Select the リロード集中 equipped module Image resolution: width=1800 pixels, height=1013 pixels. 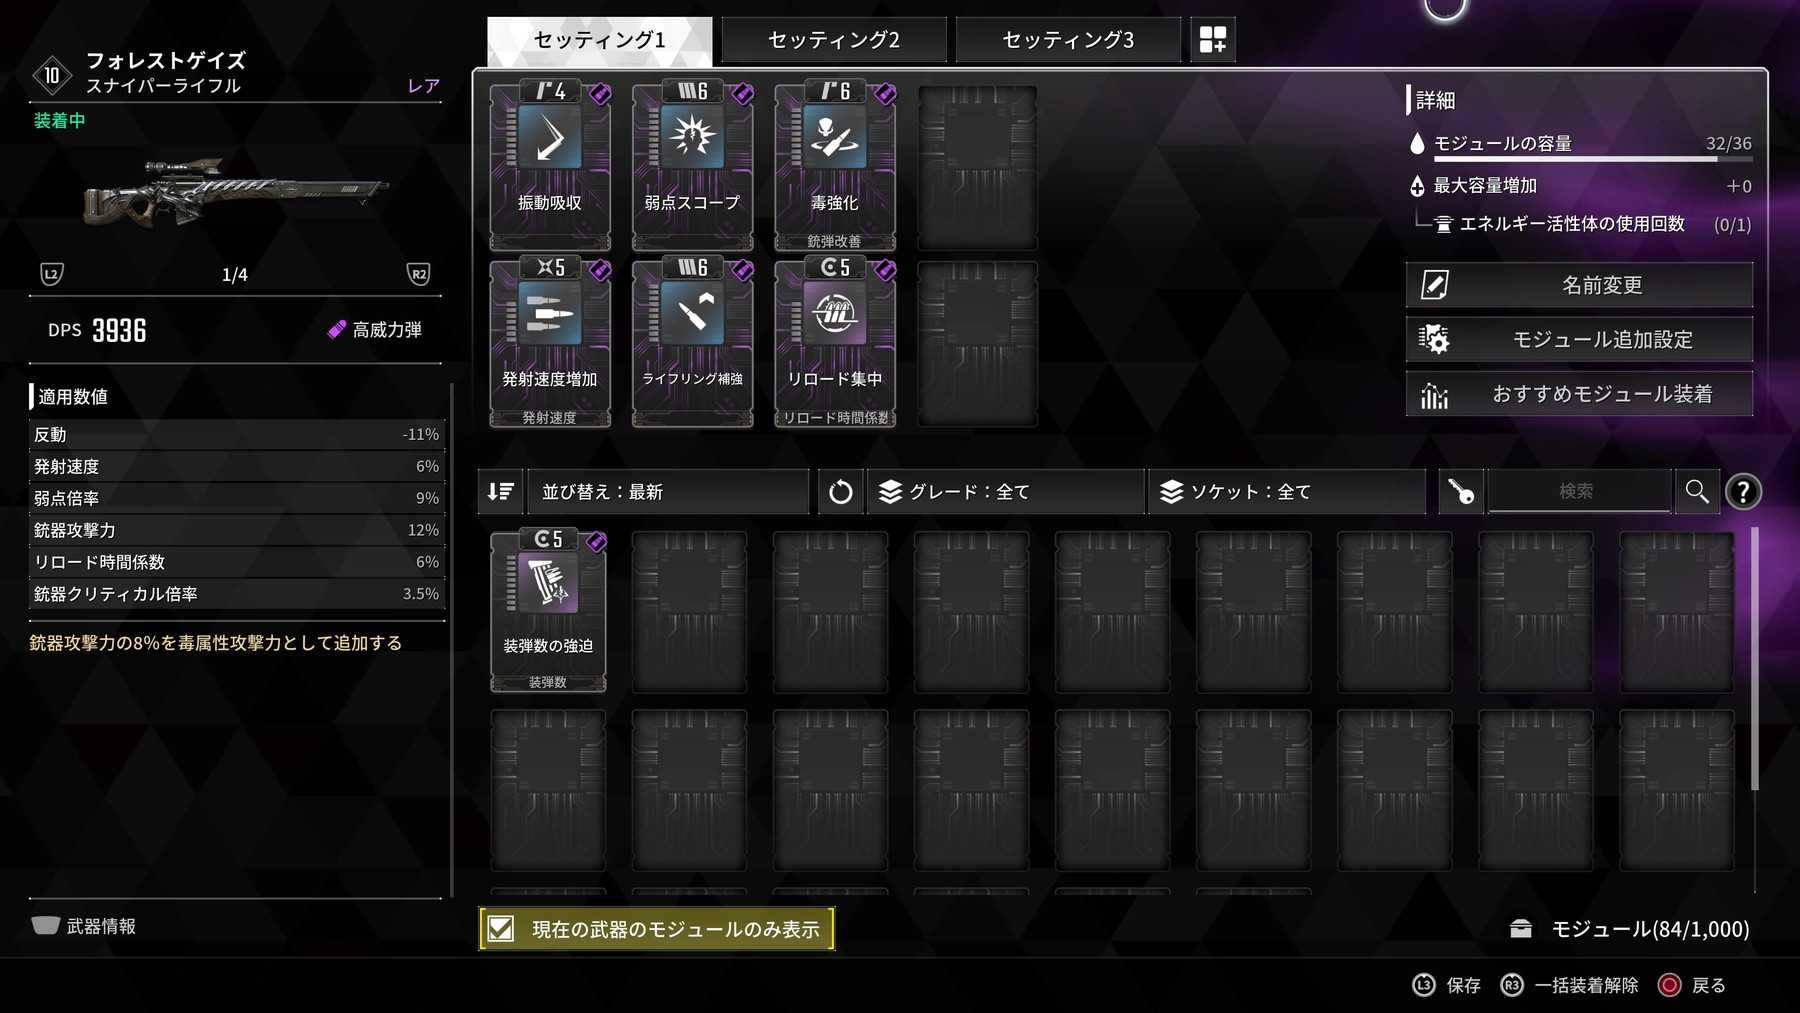(x=835, y=343)
